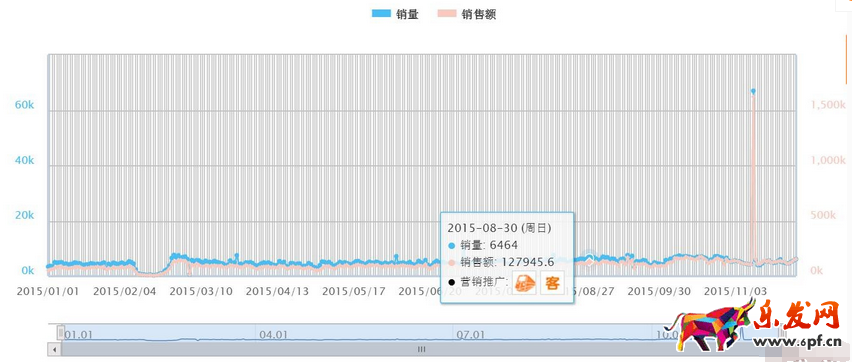
Task: Click 01.01 marker in the range navigator
Action: (x=78, y=334)
